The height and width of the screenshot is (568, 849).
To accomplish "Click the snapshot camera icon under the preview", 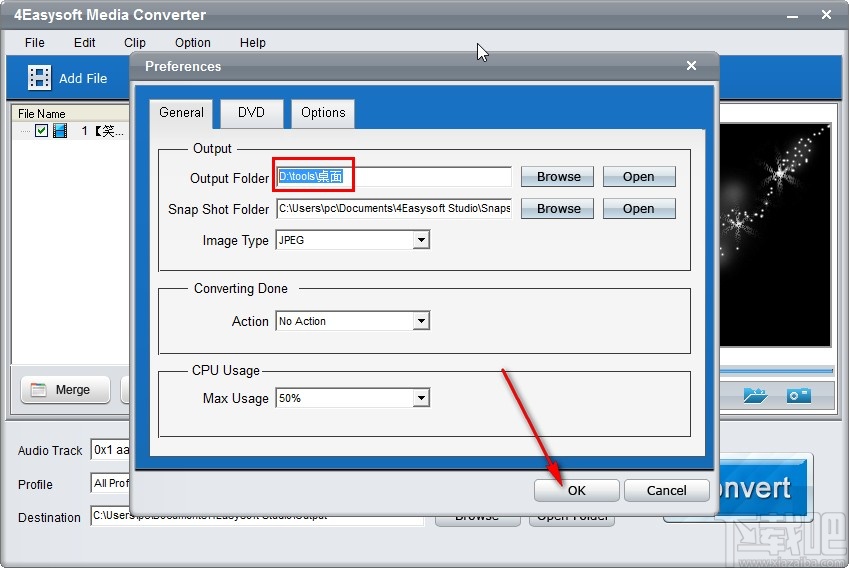I will pyautogui.click(x=799, y=395).
